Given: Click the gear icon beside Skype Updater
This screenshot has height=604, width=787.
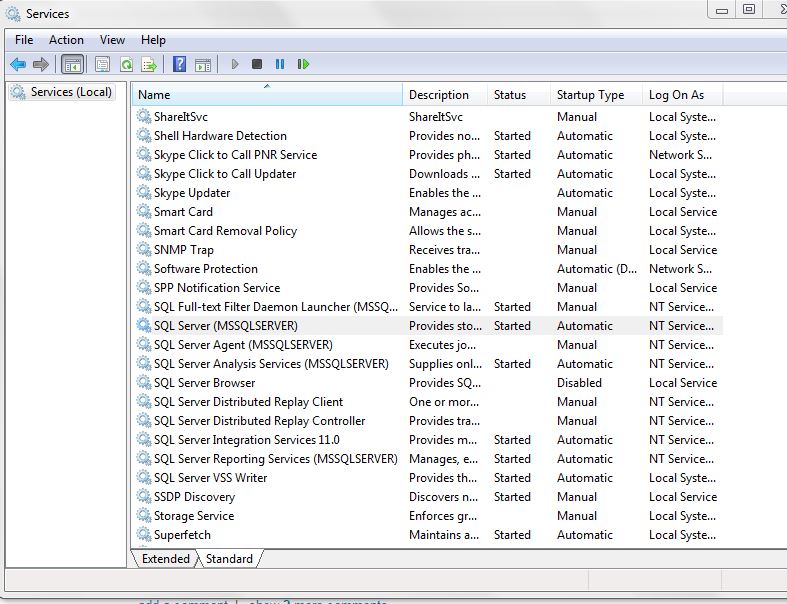Looking at the screenshot, I should click(144, 193).
